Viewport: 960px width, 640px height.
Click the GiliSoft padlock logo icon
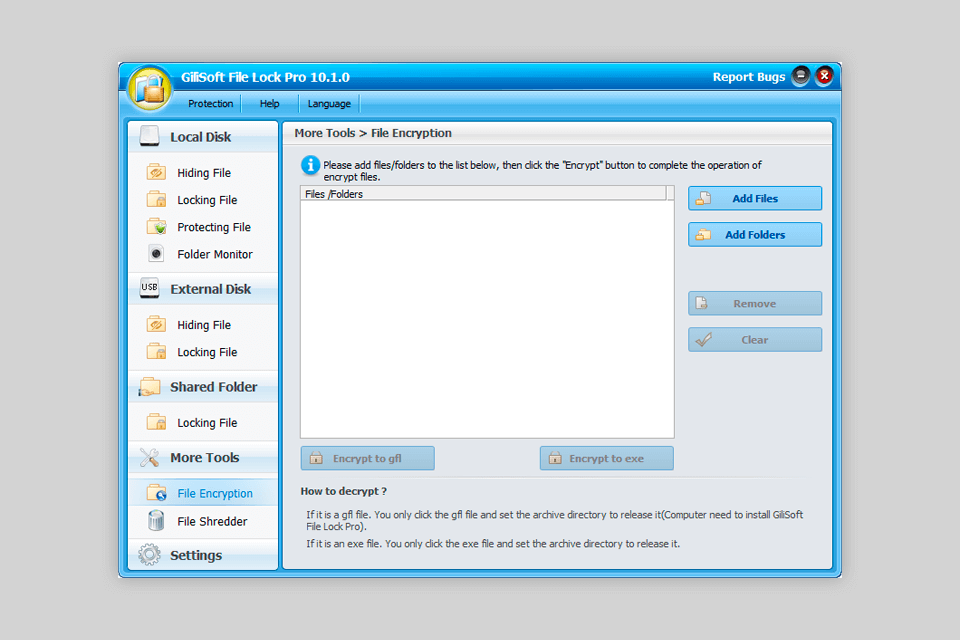pyautogui.click(x=149, y=89)
